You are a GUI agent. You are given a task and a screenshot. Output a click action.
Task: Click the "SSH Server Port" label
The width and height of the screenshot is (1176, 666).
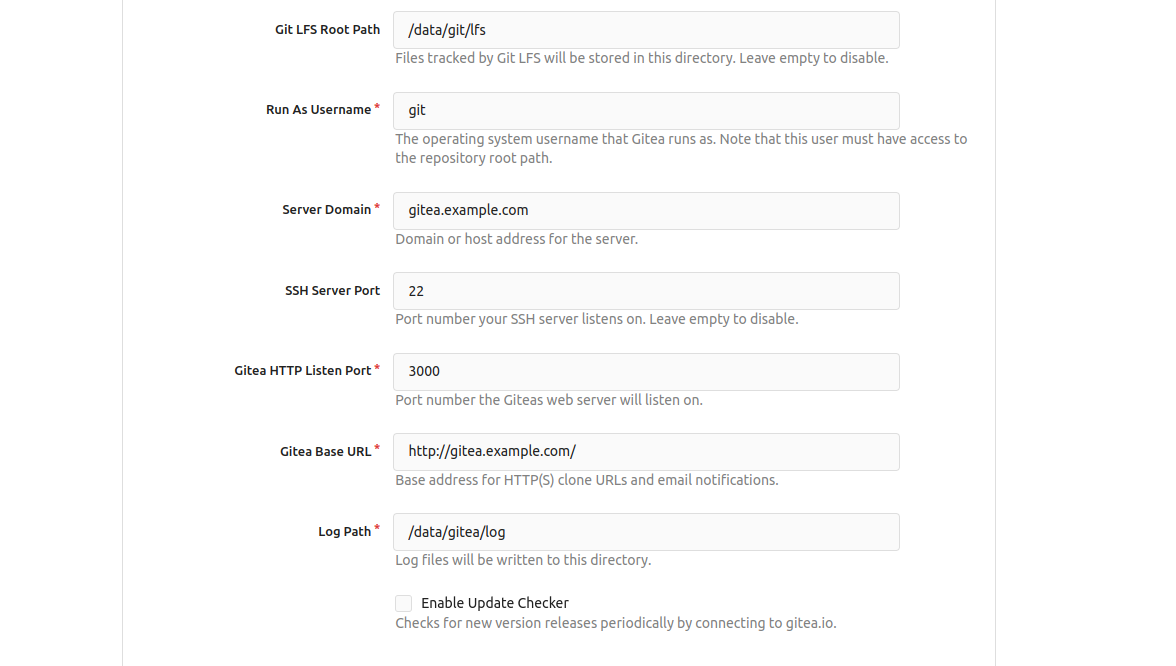click(332, 291)
